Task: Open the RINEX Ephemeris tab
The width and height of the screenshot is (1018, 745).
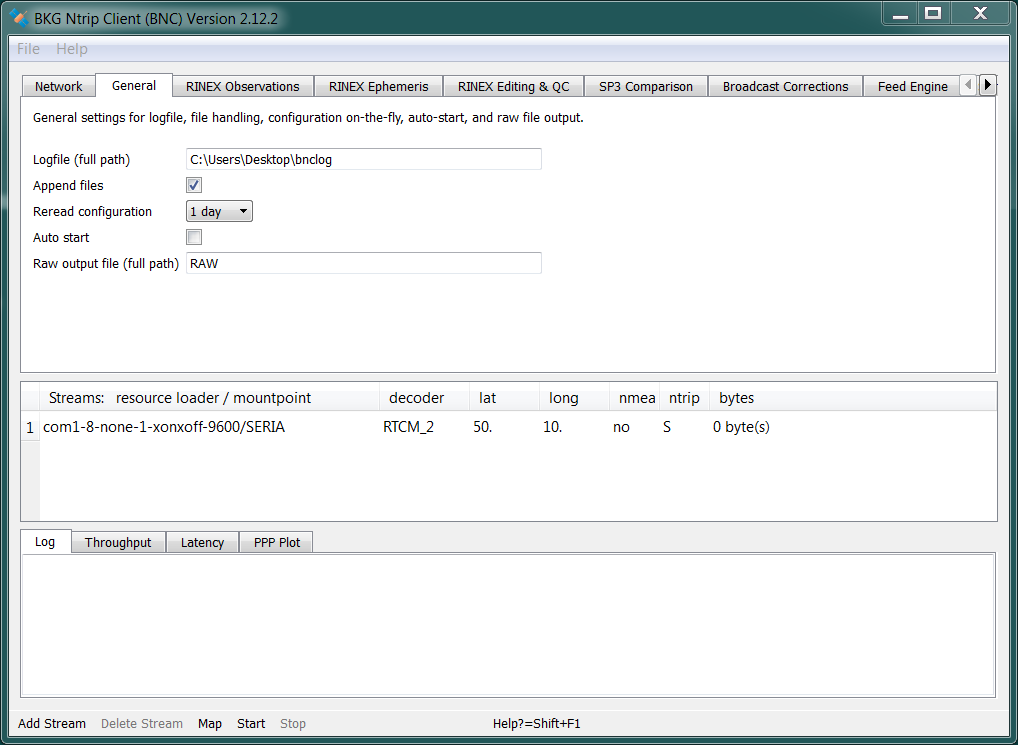Action: click(379, 86)
